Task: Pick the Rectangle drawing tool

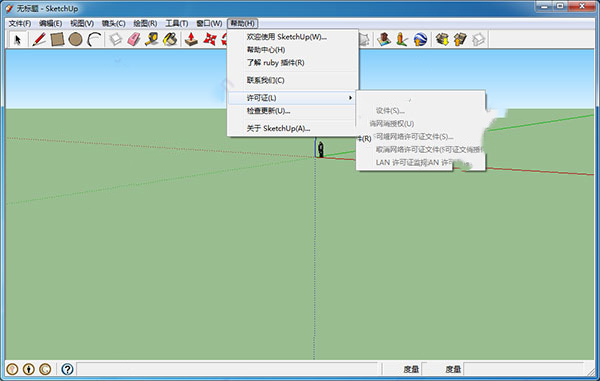Action: point(57,39)
